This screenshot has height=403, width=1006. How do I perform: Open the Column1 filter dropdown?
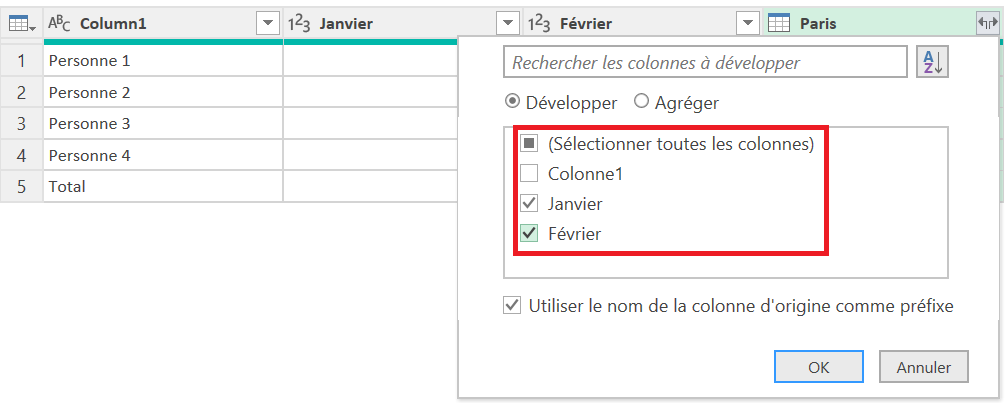[267, 23]
